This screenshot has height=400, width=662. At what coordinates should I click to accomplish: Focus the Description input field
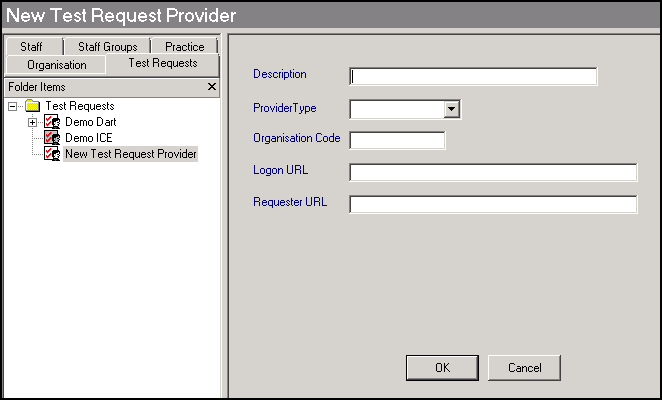click(x=473, y=77)
